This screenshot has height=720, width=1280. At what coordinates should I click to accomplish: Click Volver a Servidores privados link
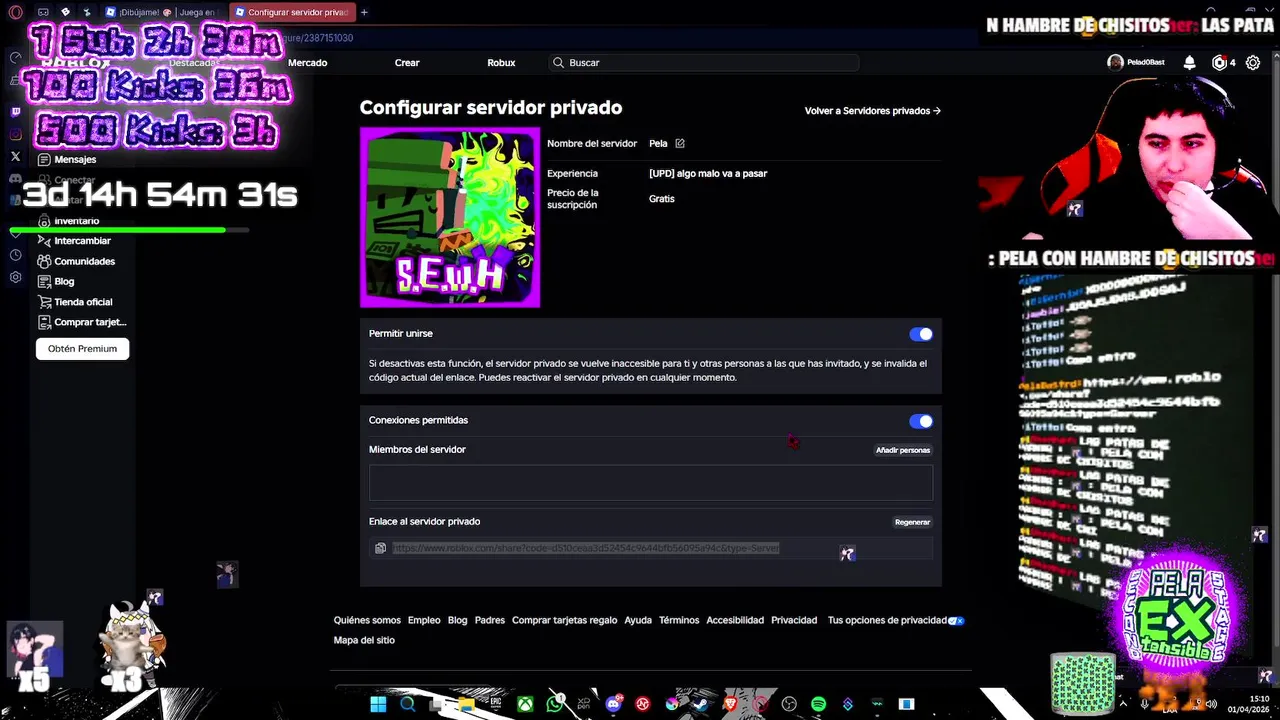(x=872, y=111)
